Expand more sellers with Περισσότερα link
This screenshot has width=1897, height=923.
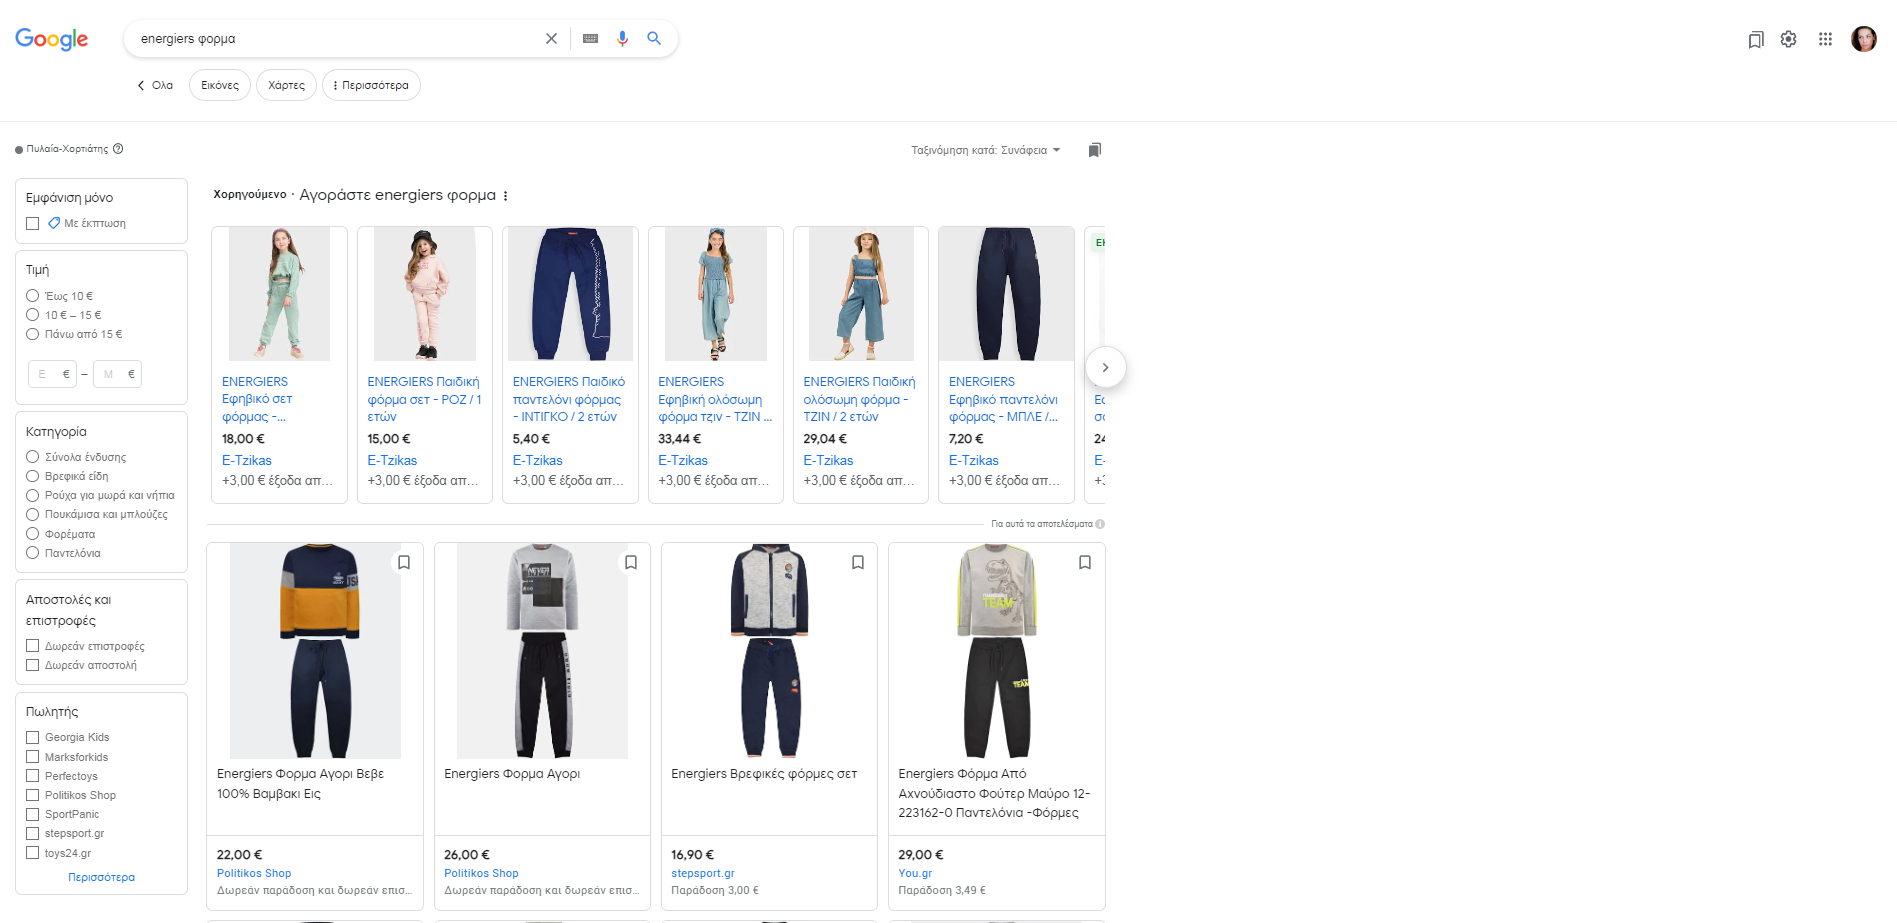click(101, 877)
